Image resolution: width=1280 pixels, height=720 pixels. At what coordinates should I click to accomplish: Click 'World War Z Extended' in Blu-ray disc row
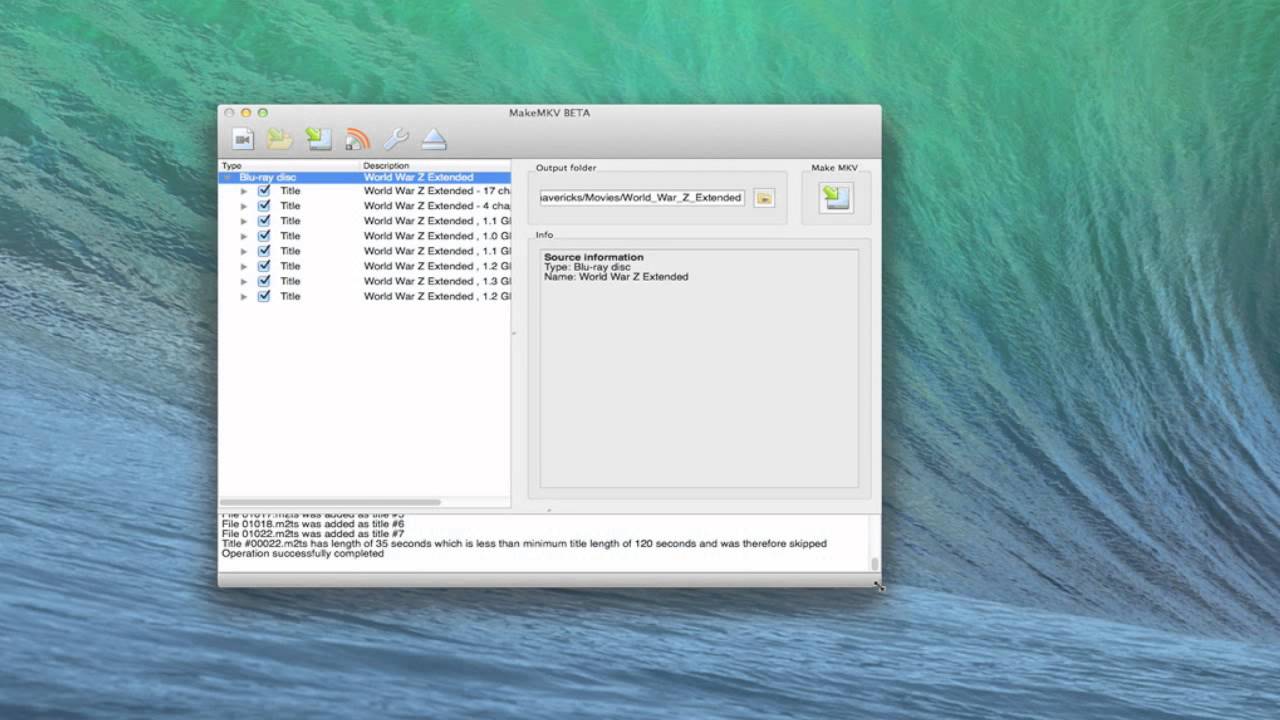[x=418, y=177]
